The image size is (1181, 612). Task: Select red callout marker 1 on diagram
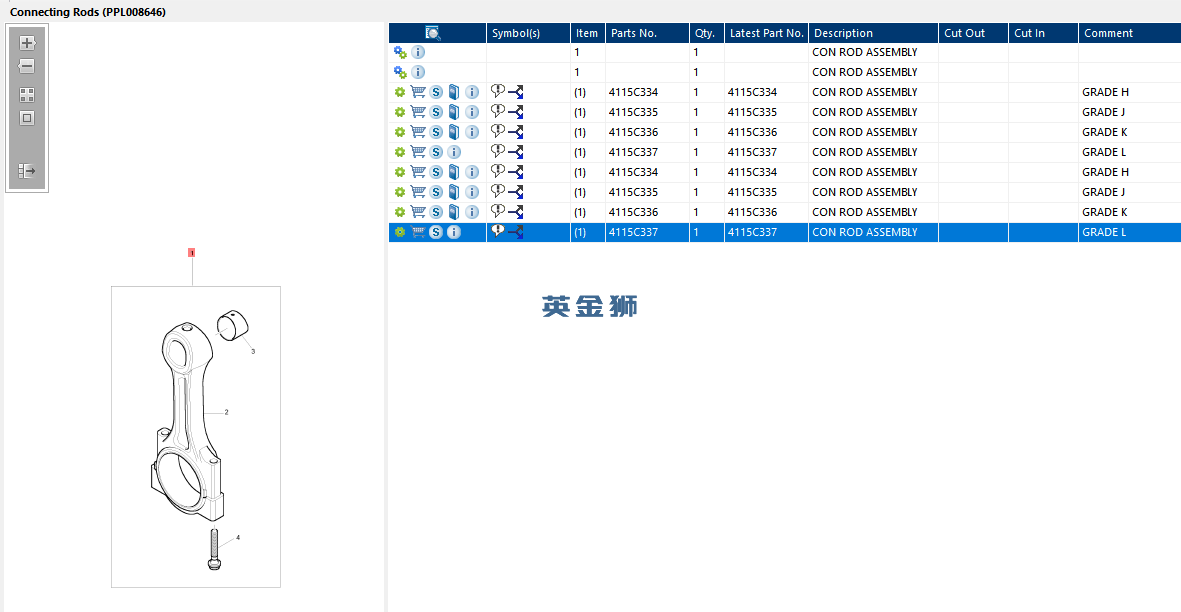tap(191, 253)
